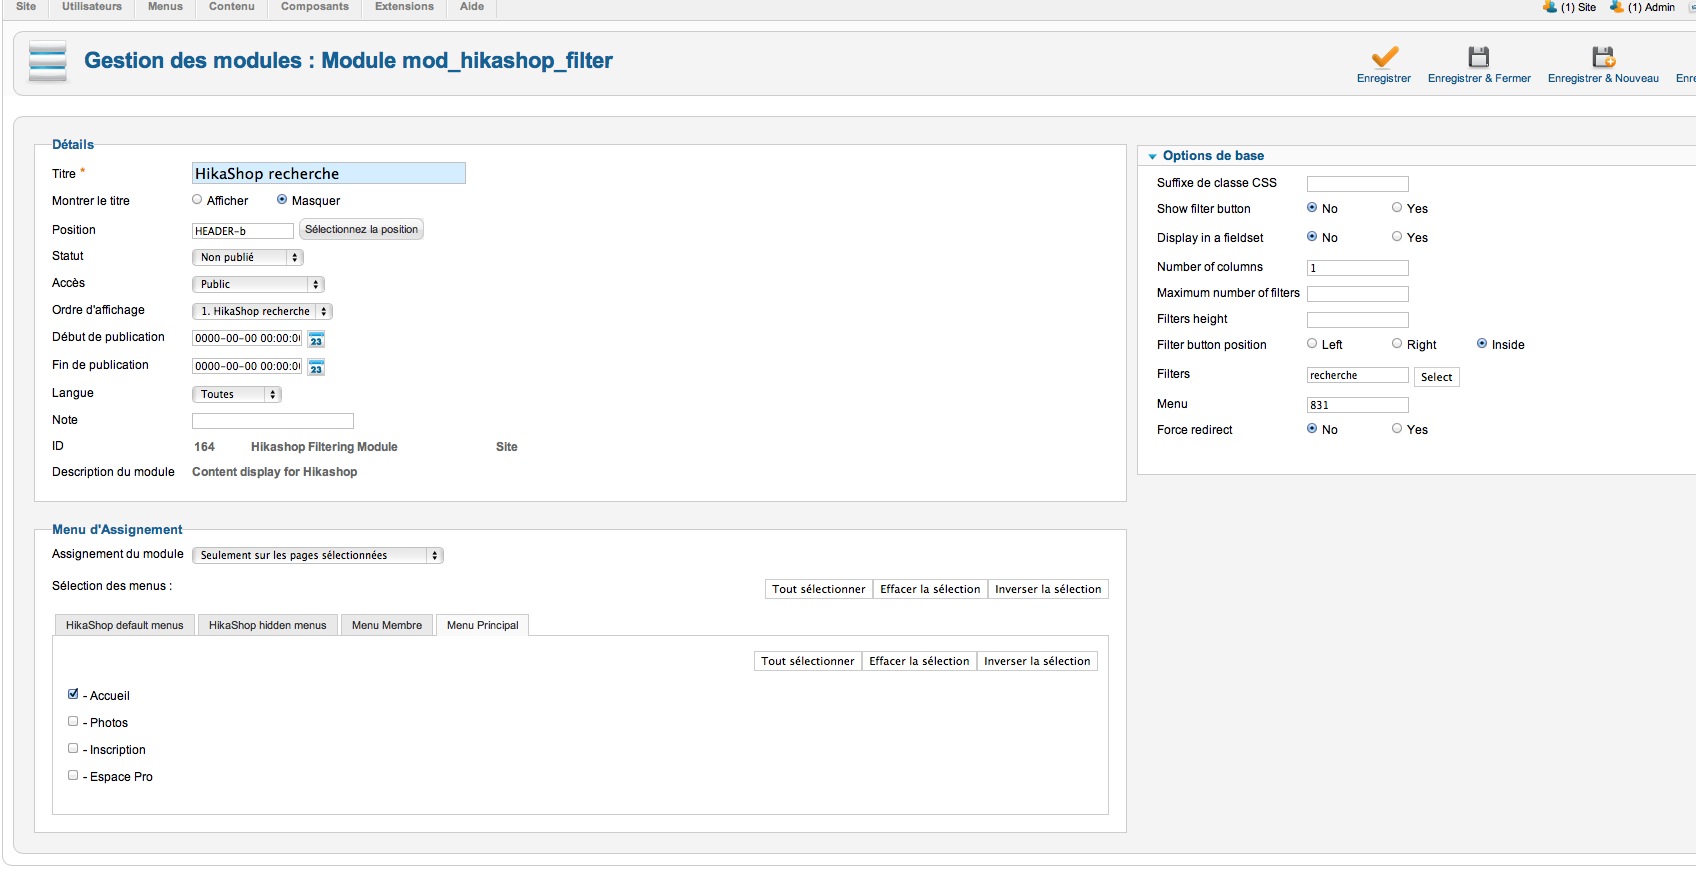1696x873 pixels.
Task: Click the Filters field containing recherche
Action: [1358, 375]
